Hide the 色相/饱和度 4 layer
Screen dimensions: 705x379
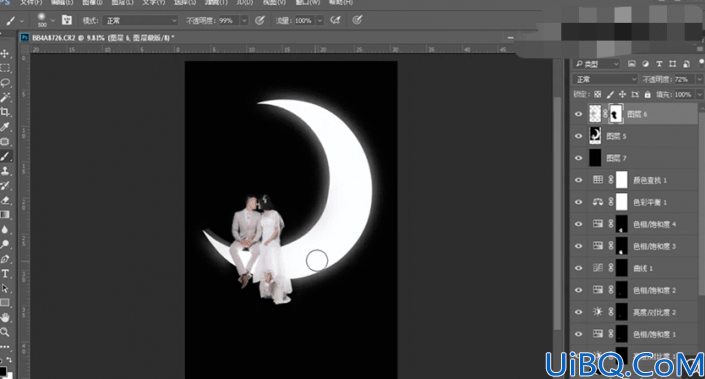579,224
